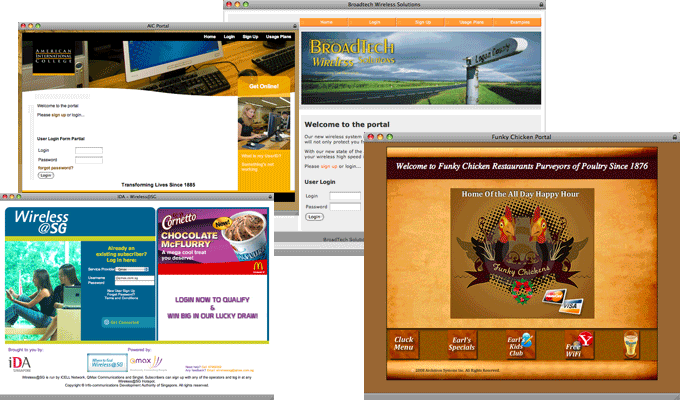Open Earl's Kids Club tile
The height and width of the screenshot is (400, 680).
click(x=520, y=345)
